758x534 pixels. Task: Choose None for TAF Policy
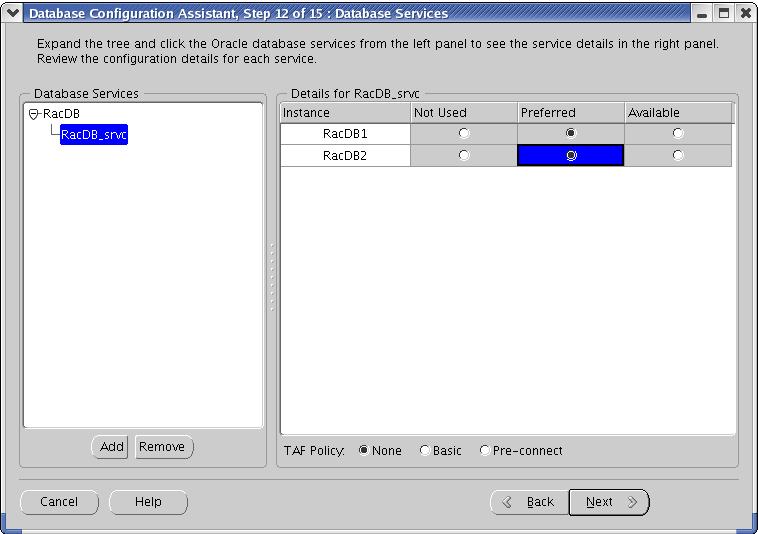pos(363,451)
